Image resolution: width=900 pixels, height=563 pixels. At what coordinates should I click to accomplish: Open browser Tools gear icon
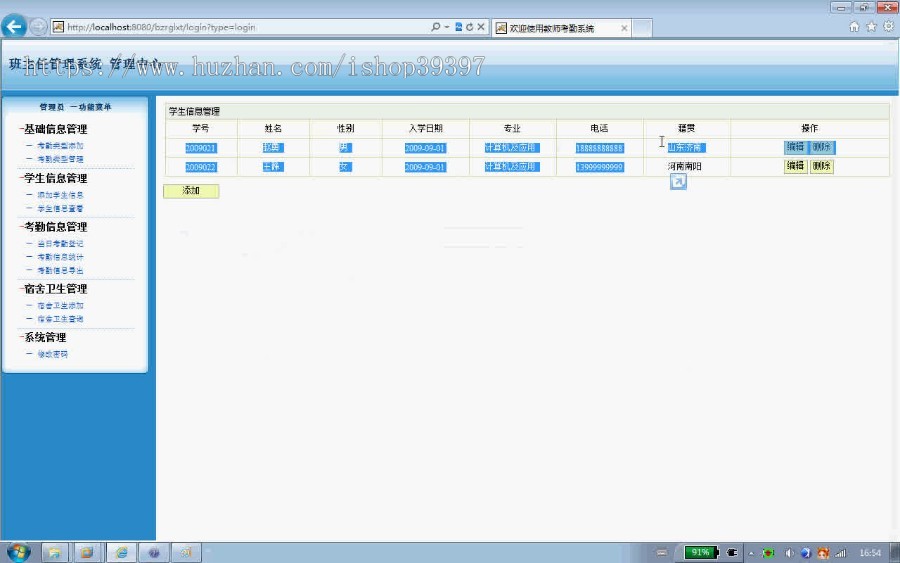889,26
